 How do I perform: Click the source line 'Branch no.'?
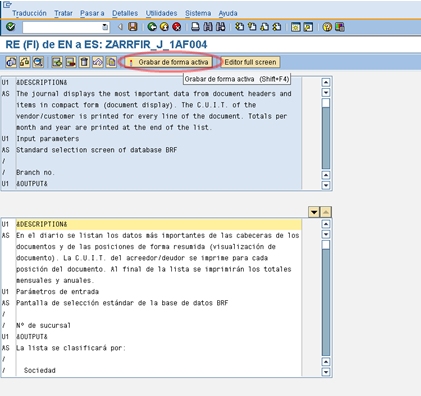pyautogui.click(x=35, y=172)
